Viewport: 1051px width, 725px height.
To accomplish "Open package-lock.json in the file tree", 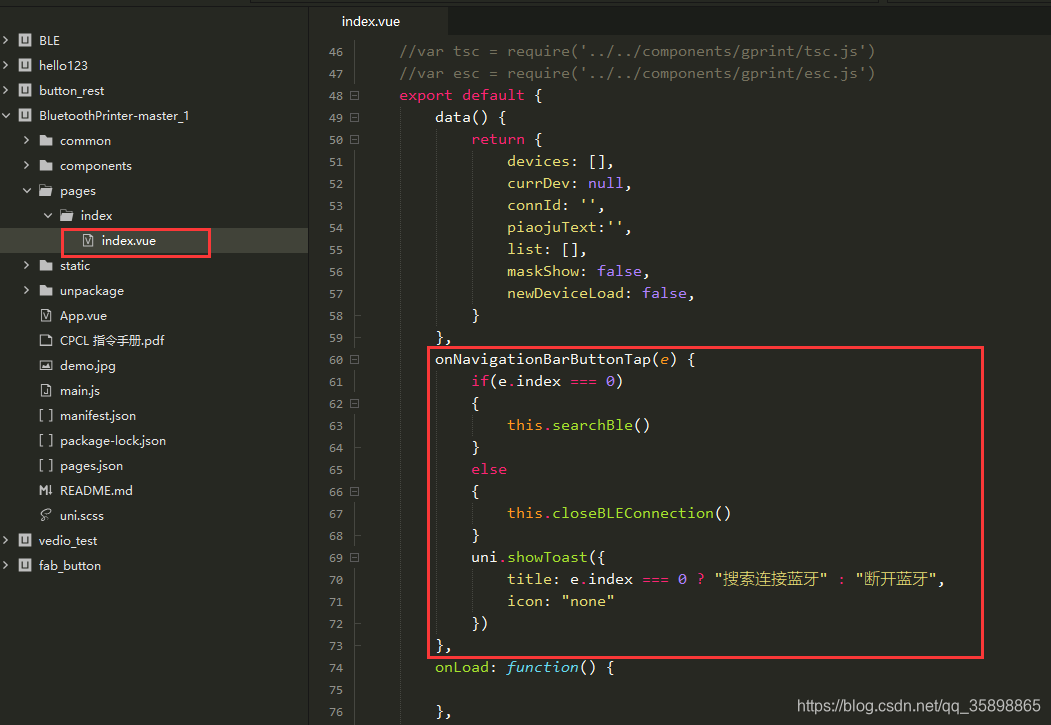I will click(113, 441).
